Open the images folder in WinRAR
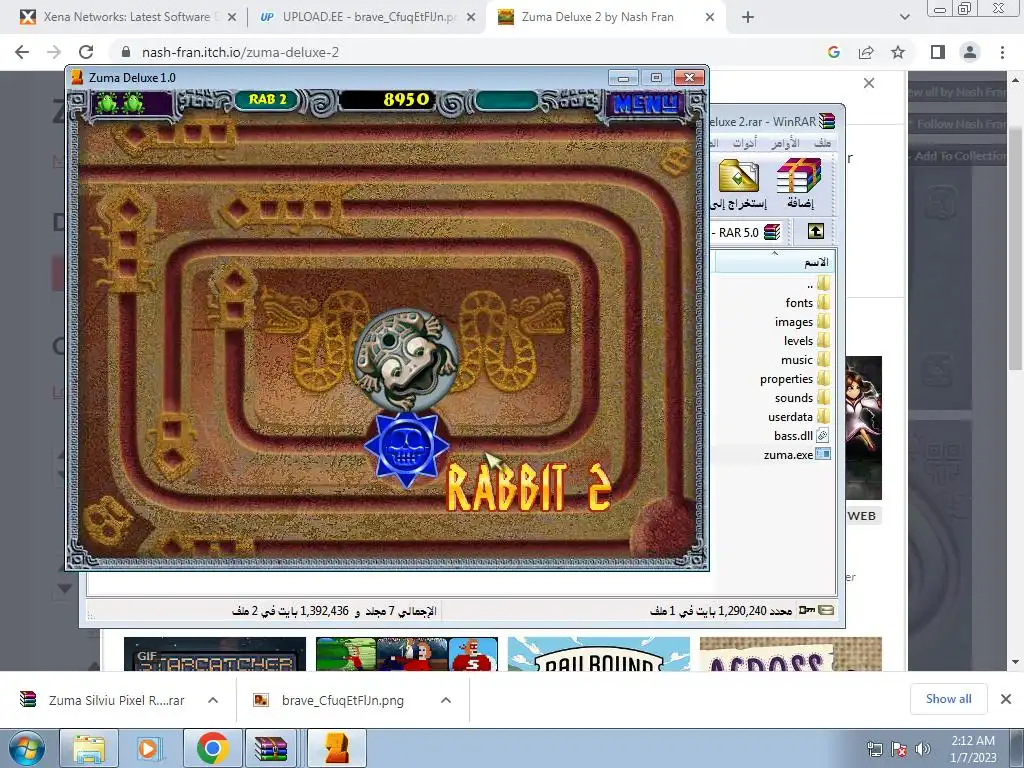Viewport: 1024px width, 768px height. pos(802,321)
